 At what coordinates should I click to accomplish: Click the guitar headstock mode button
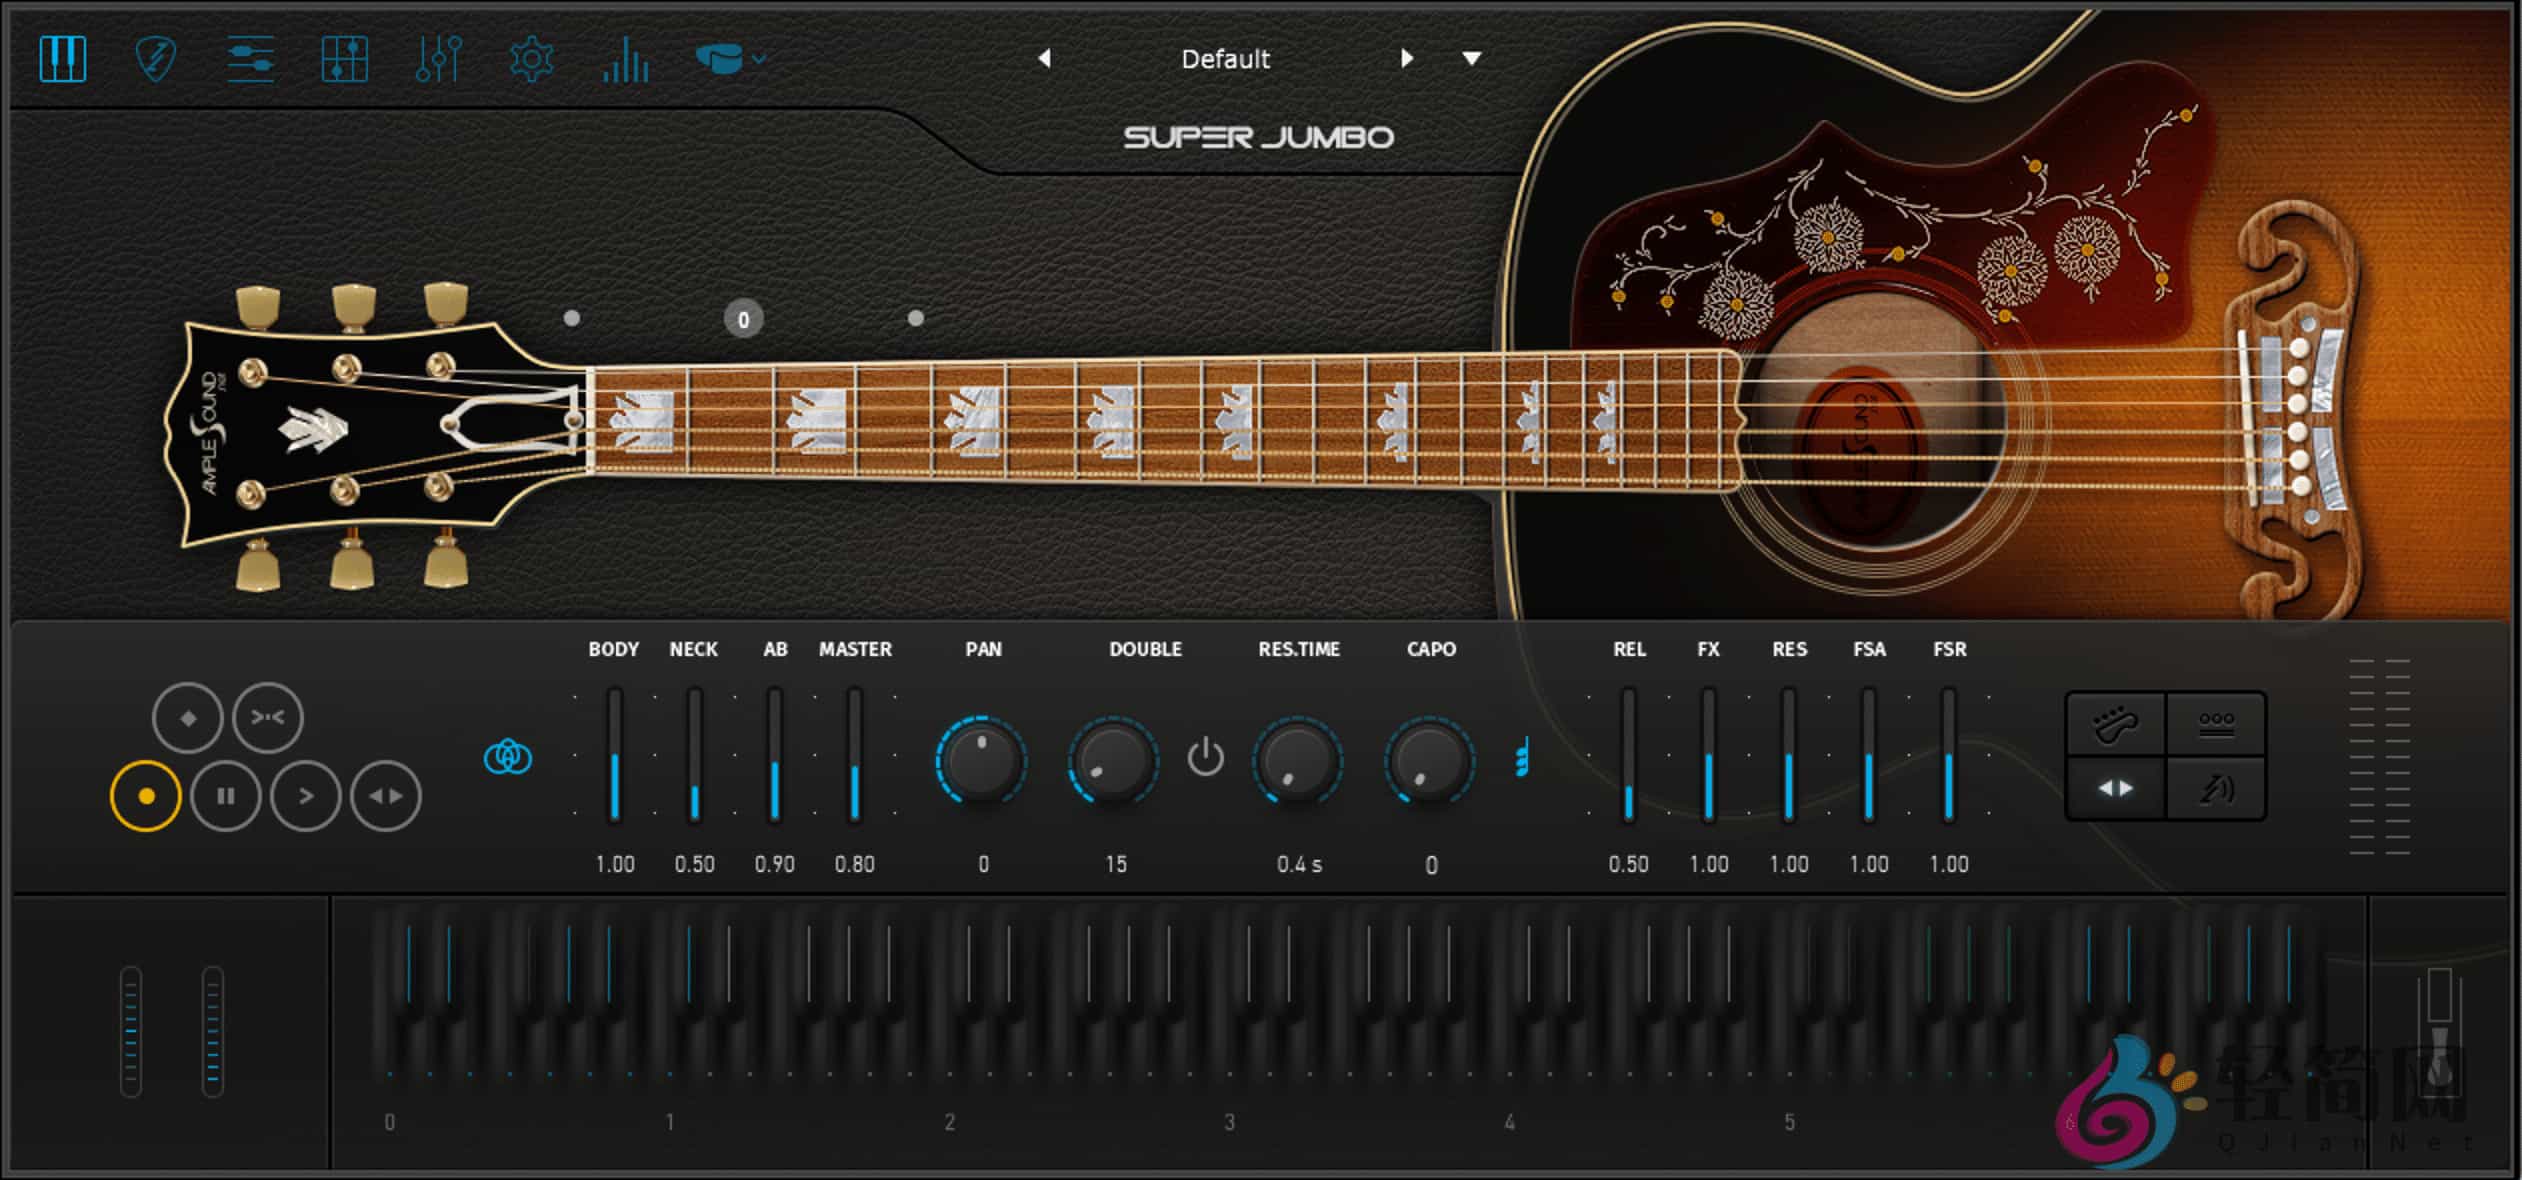2115,725
